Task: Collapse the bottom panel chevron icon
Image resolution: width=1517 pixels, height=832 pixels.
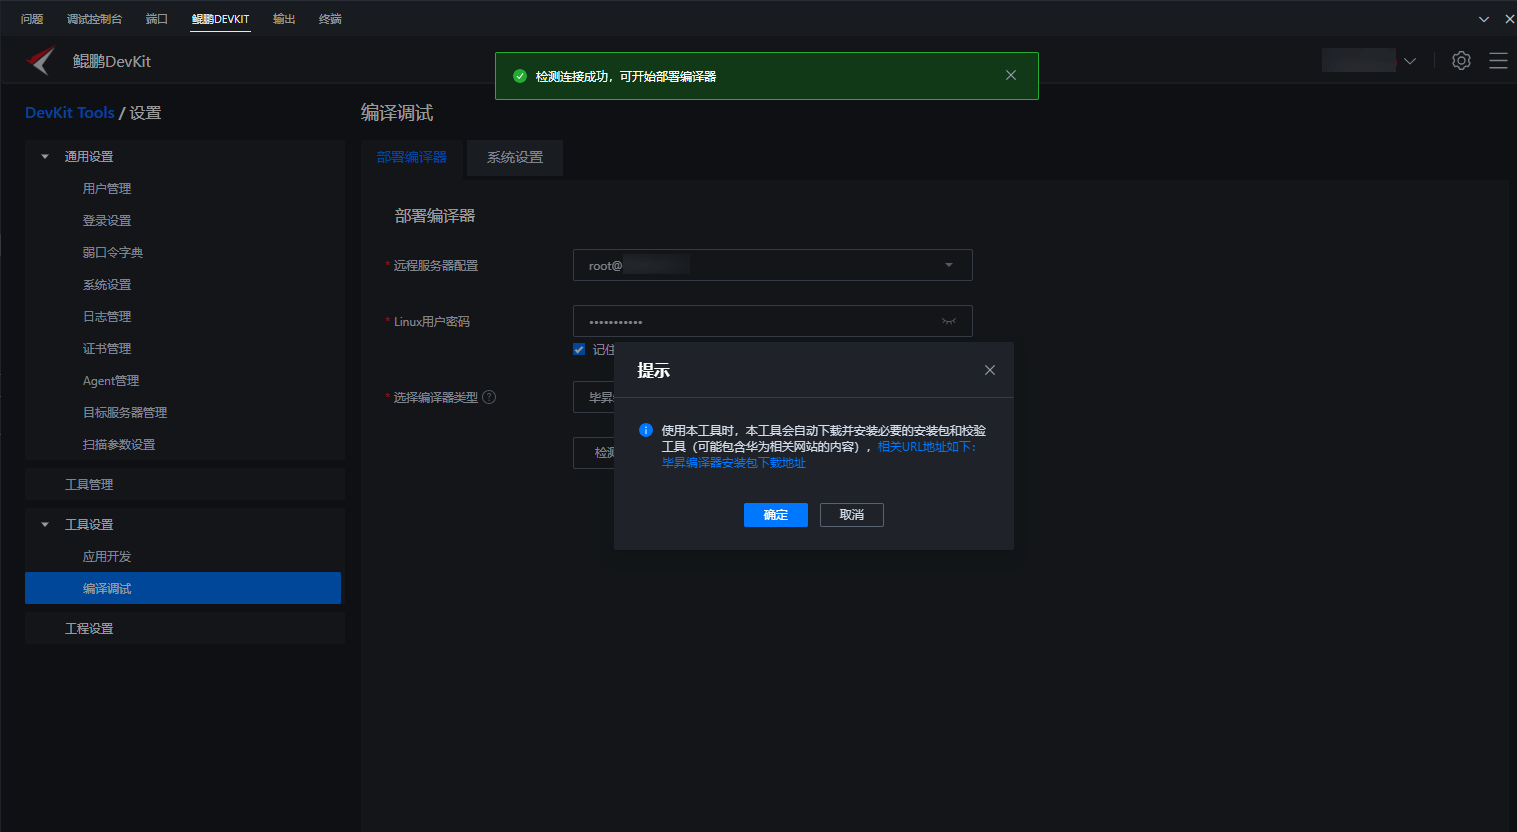Action: 1484,19
